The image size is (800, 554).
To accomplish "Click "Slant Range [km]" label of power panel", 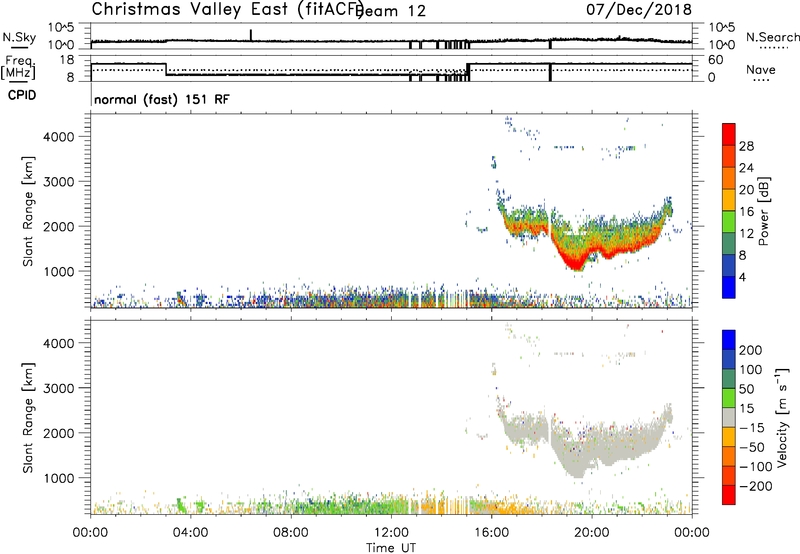I will coord(28,211).
